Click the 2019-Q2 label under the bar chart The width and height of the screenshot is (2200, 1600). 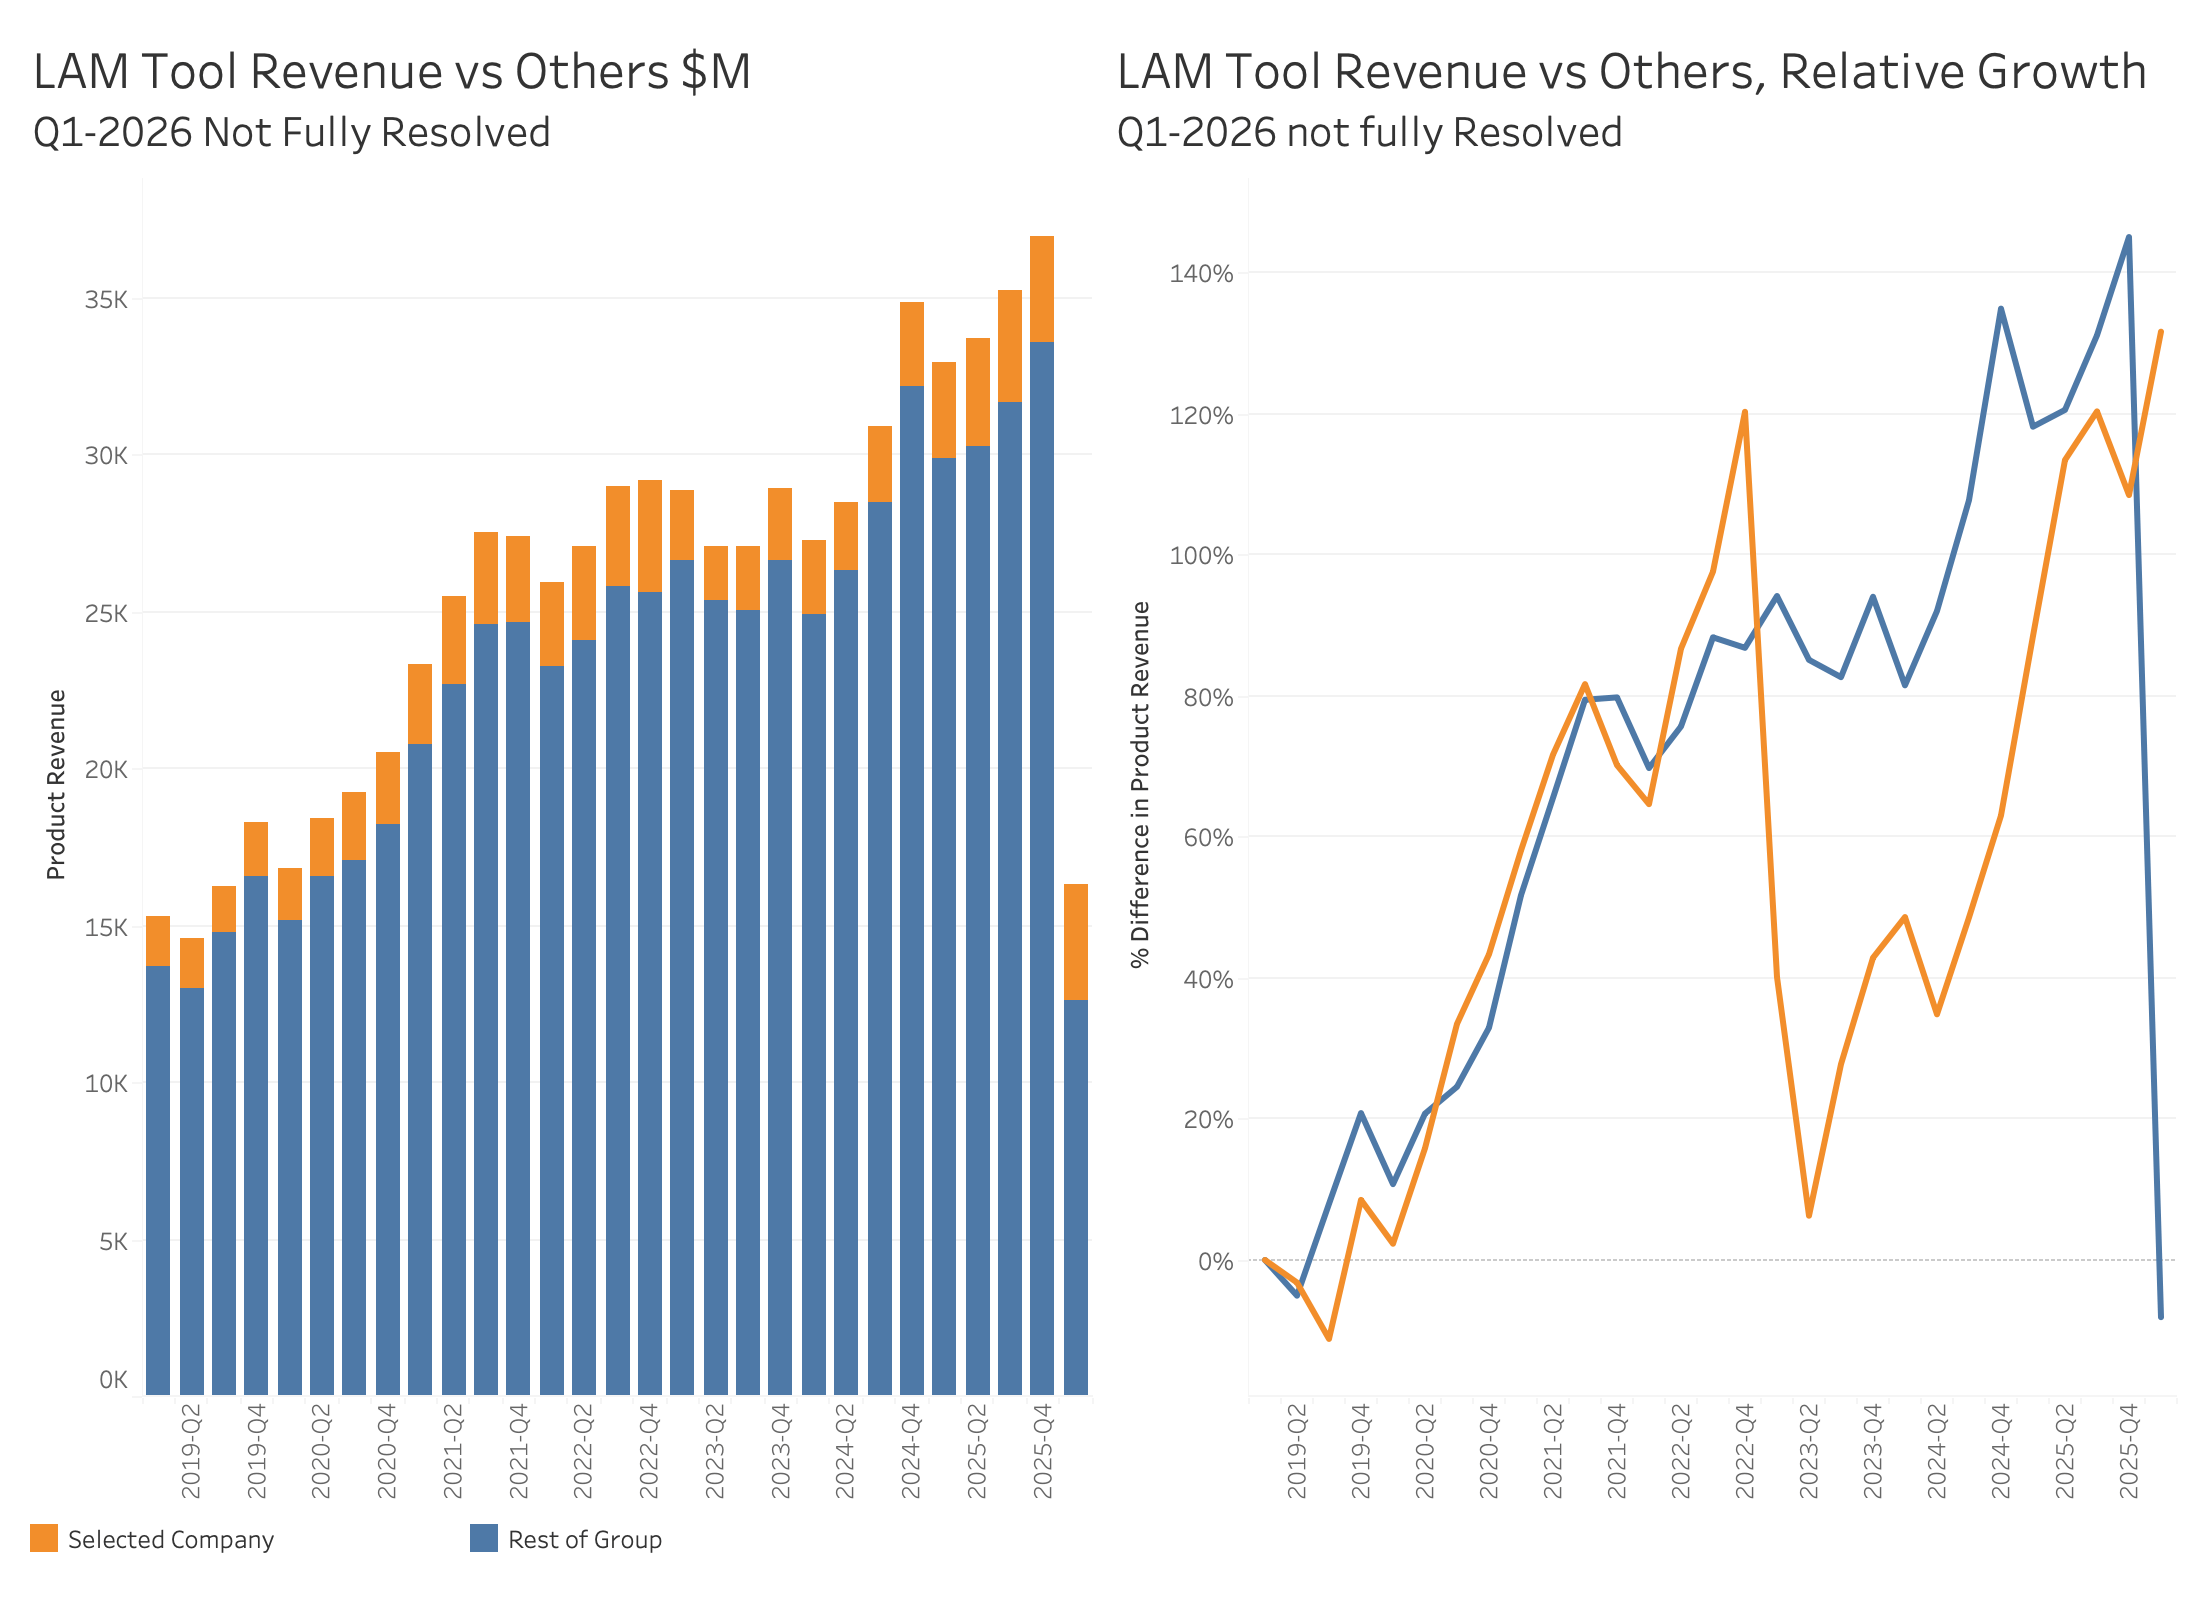click(191, 1451)
